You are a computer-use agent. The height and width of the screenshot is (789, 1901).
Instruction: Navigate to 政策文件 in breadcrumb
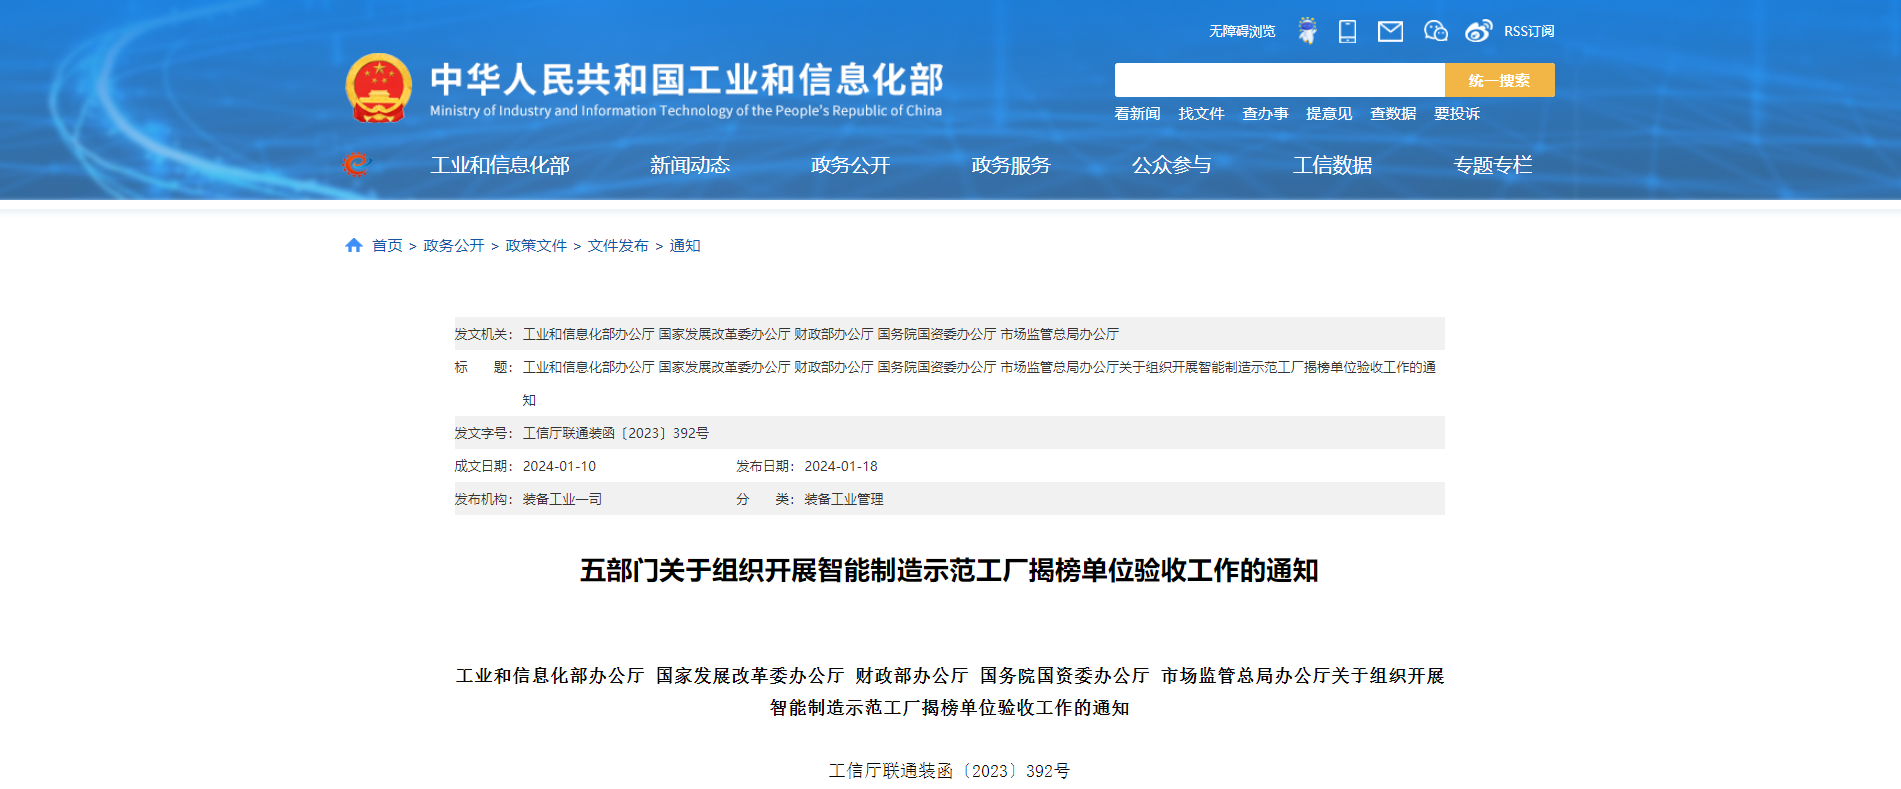tap(536, 246)
